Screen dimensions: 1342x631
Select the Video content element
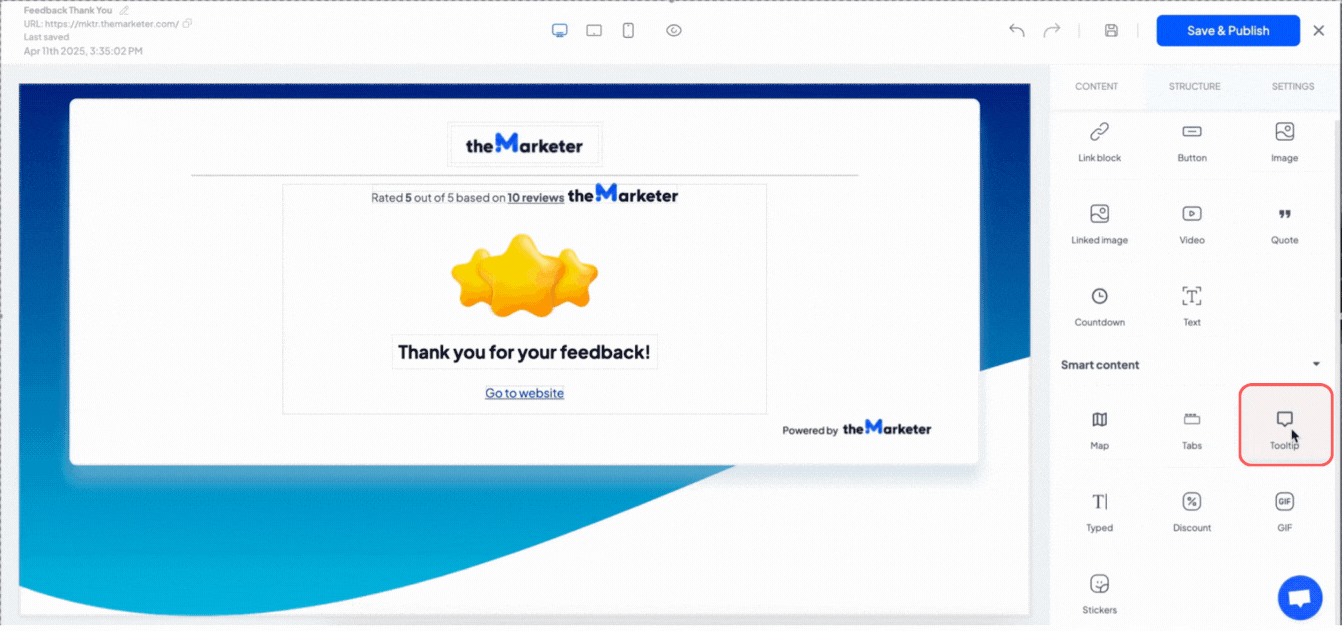(x=1191, y=224)
